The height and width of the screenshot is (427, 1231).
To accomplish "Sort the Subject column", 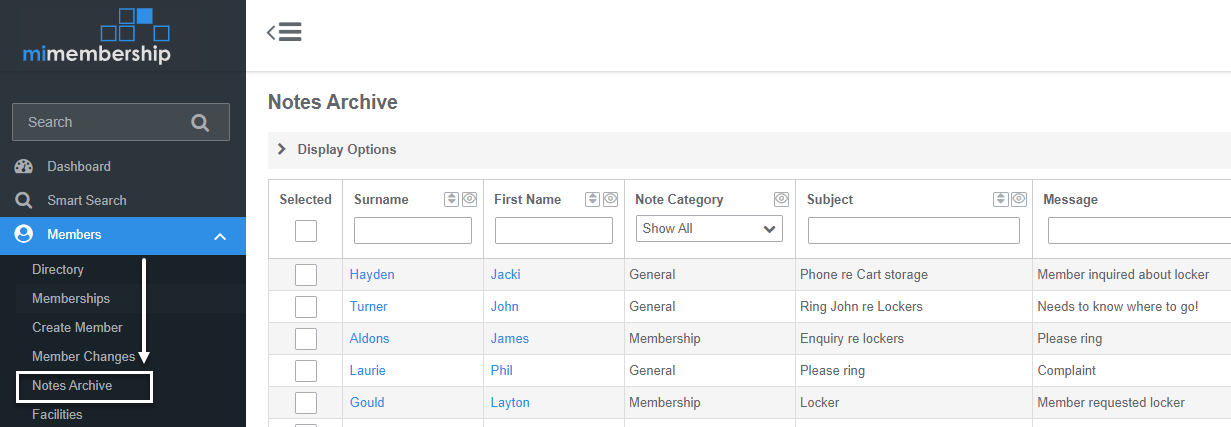I will (1001, 199).
